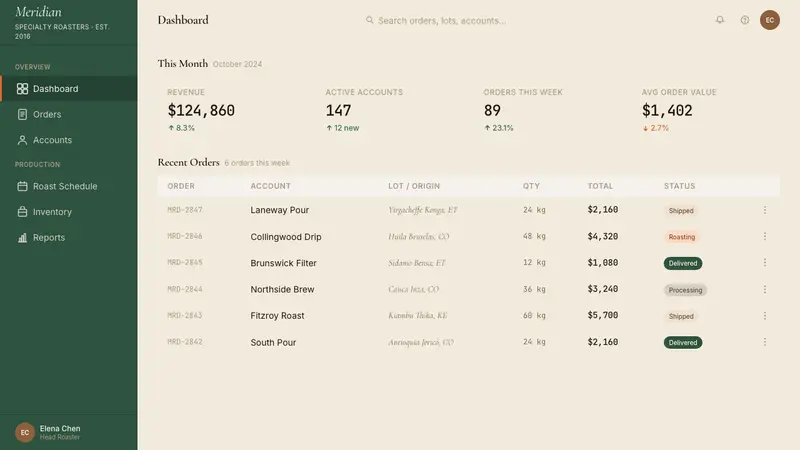This screenshot has width=800, height=450.
Task: Click the 12 new accounts indicator
Action: click(342, 128)
